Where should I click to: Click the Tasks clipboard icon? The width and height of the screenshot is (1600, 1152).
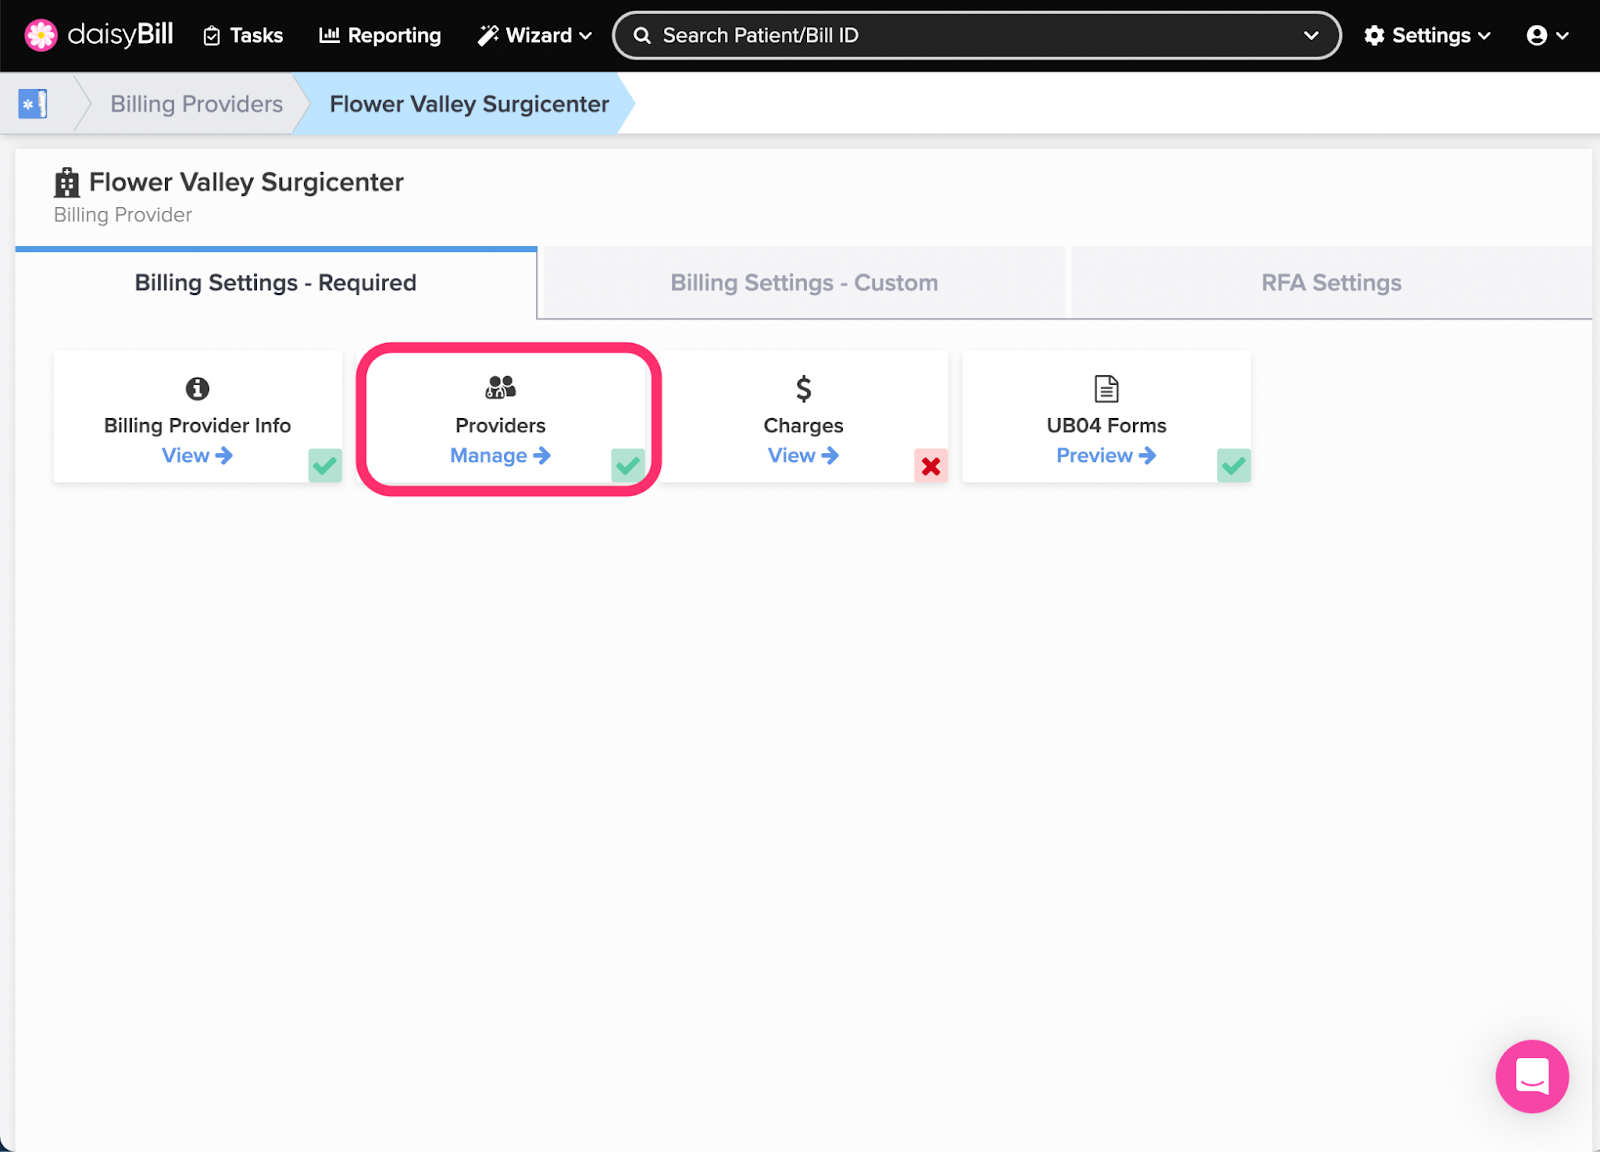[212, 36]
